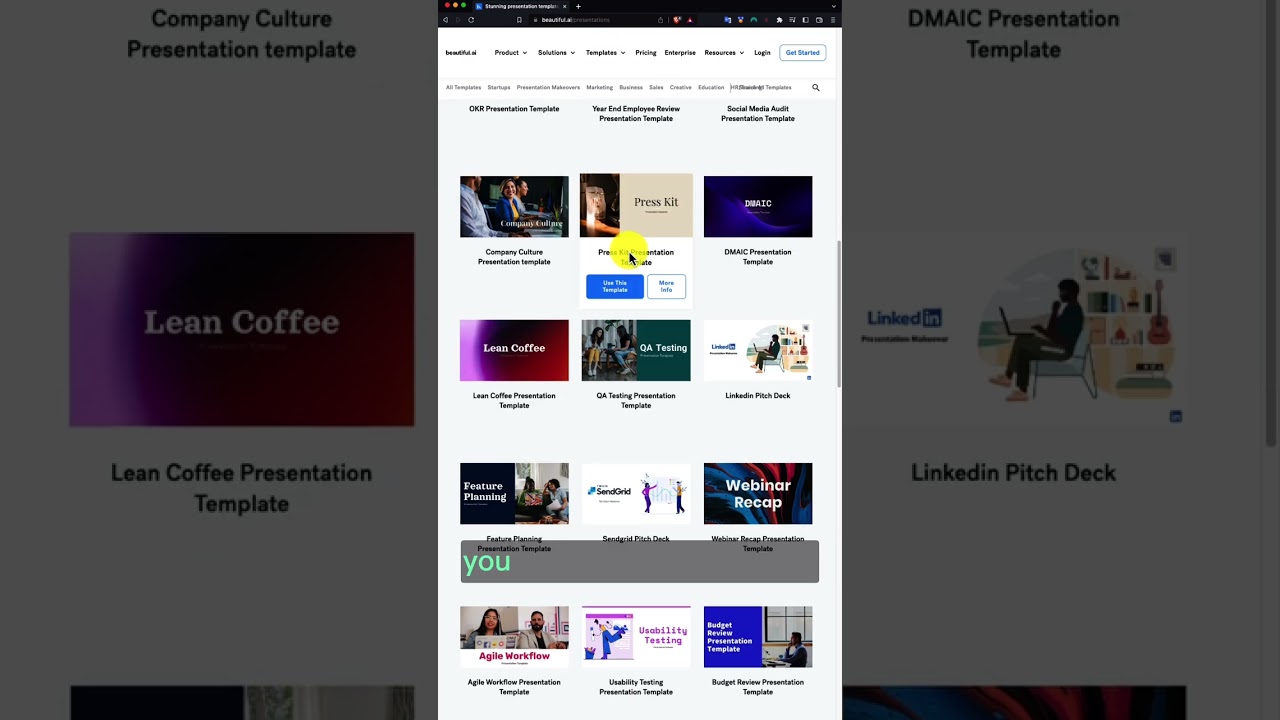Screen dimensions: 1280x720
Task: Expand the Product dropdown menu
Action: pyautogui.click(x=510, y=53)
